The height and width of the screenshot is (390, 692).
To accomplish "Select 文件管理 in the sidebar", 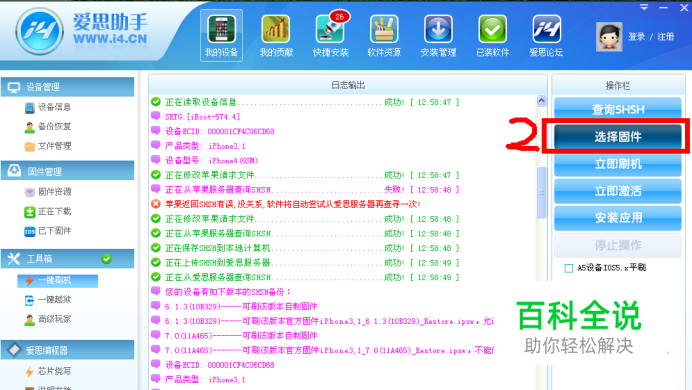I will [x=48, y=146].
